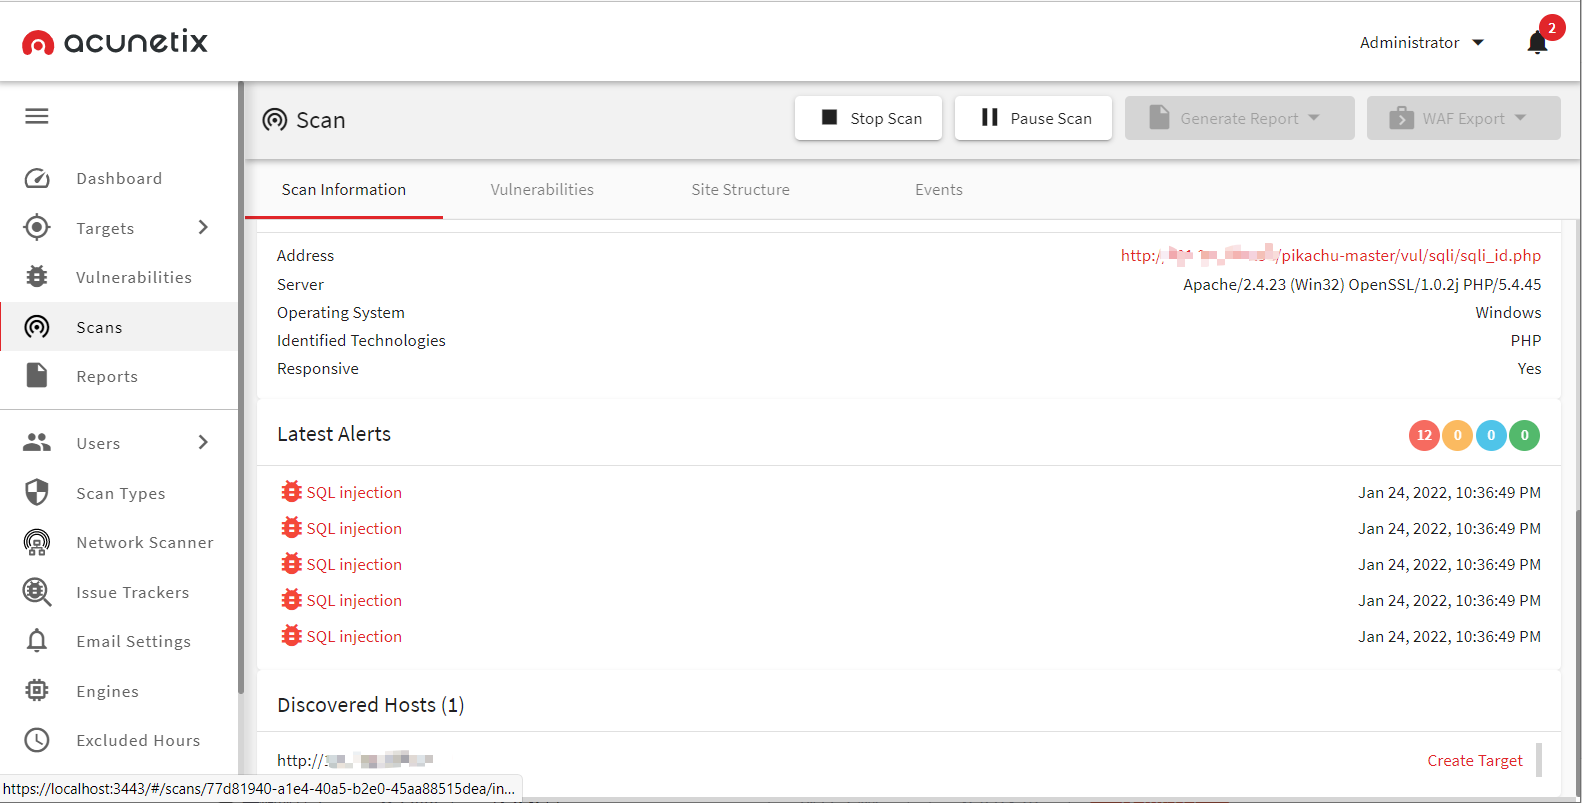Click the Scans radar icon in sidebar
This screenshot has width=1582, height=803.
coord(37,327)
